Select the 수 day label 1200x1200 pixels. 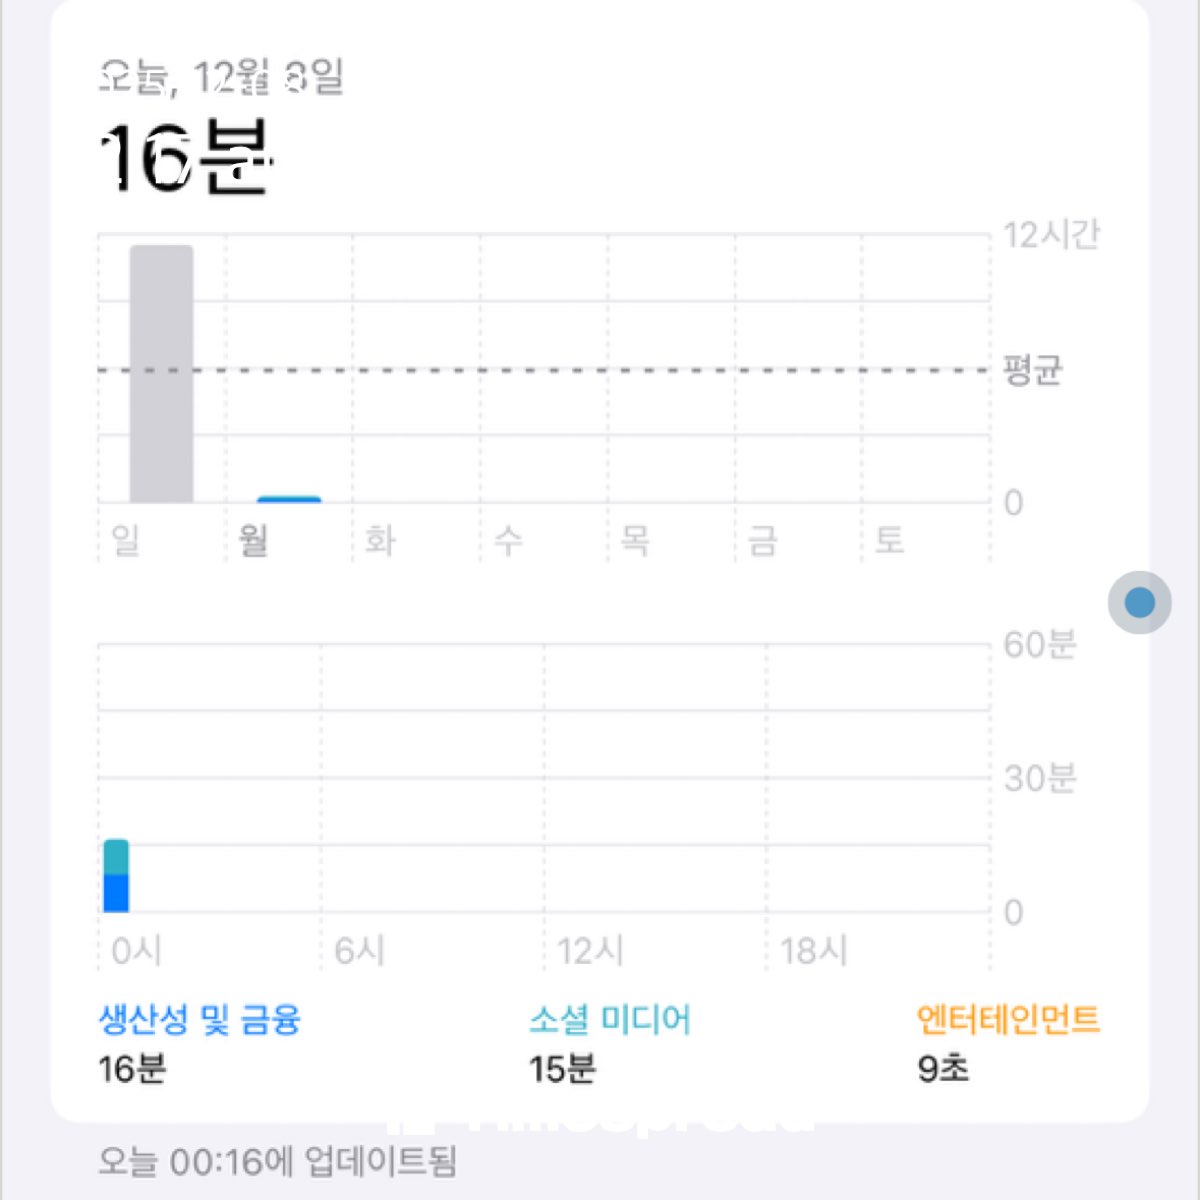pos(508,541)
